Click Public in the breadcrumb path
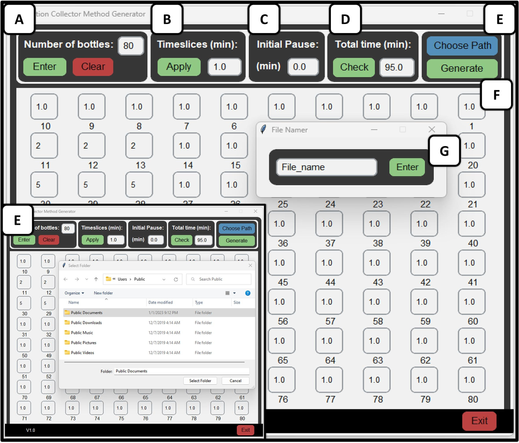519x443 pixels. 139,279
